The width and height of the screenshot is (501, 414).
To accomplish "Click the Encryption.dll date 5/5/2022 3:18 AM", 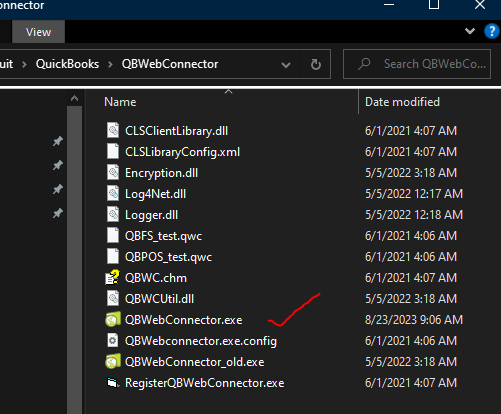I will 411,173.
